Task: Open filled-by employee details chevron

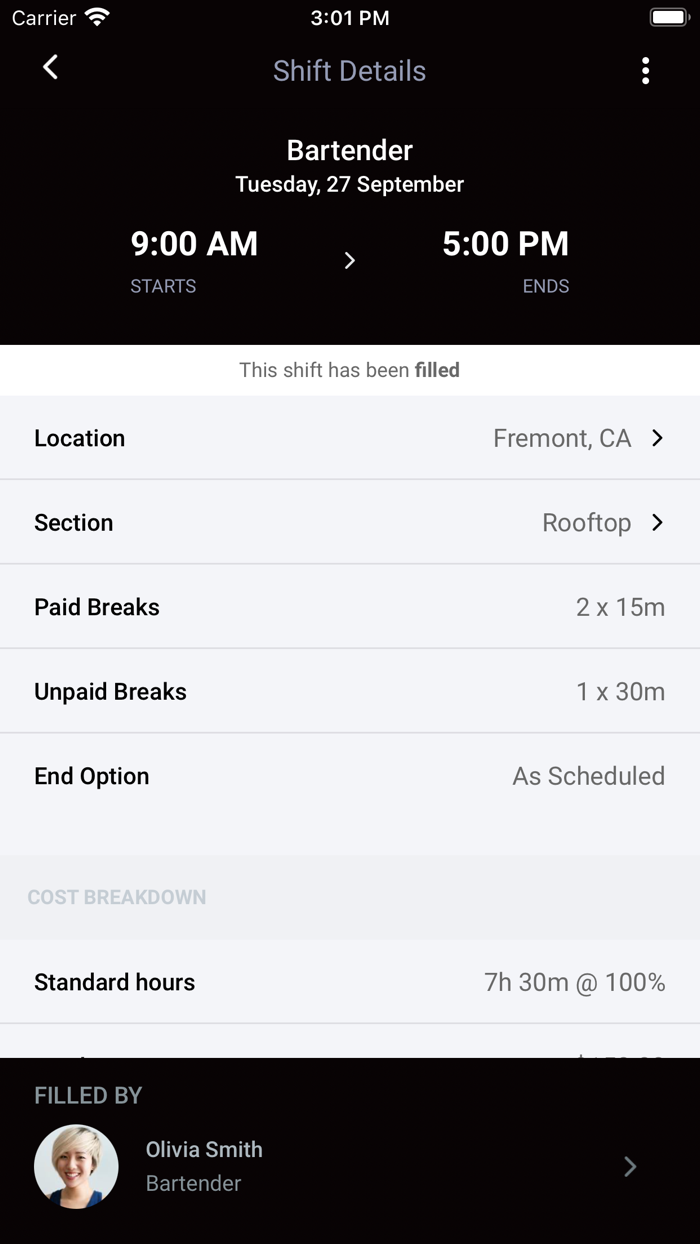Action: [630, 1167]
